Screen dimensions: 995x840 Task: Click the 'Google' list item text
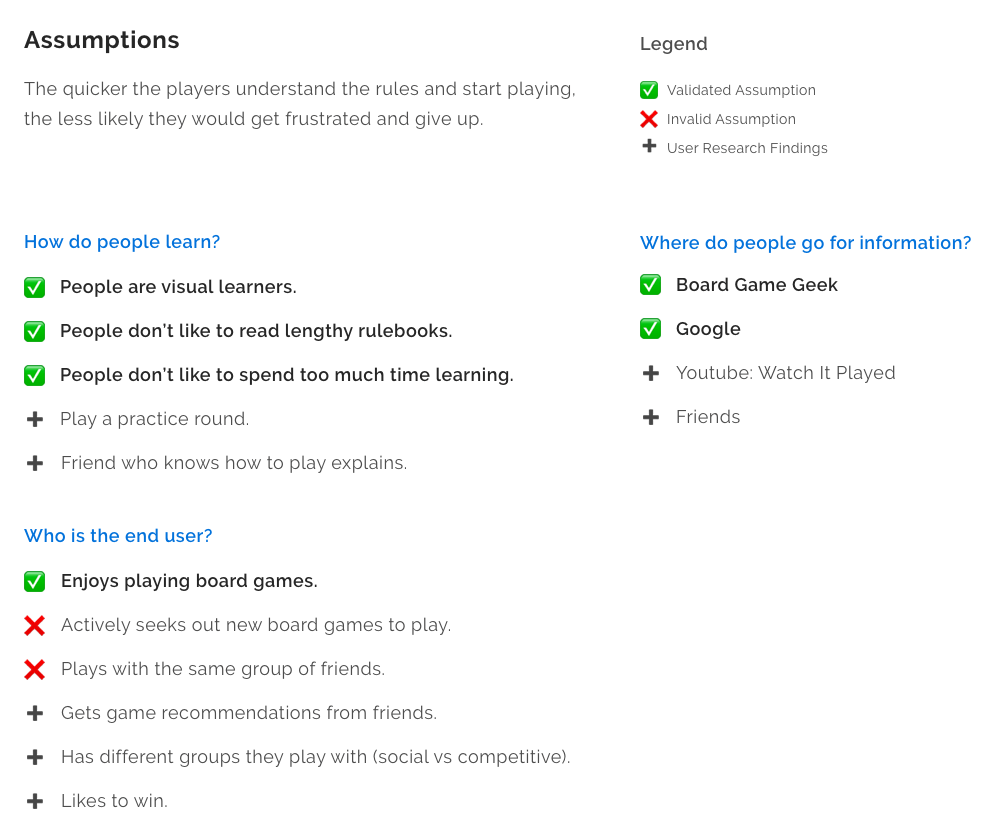click(x=708, y=329)
